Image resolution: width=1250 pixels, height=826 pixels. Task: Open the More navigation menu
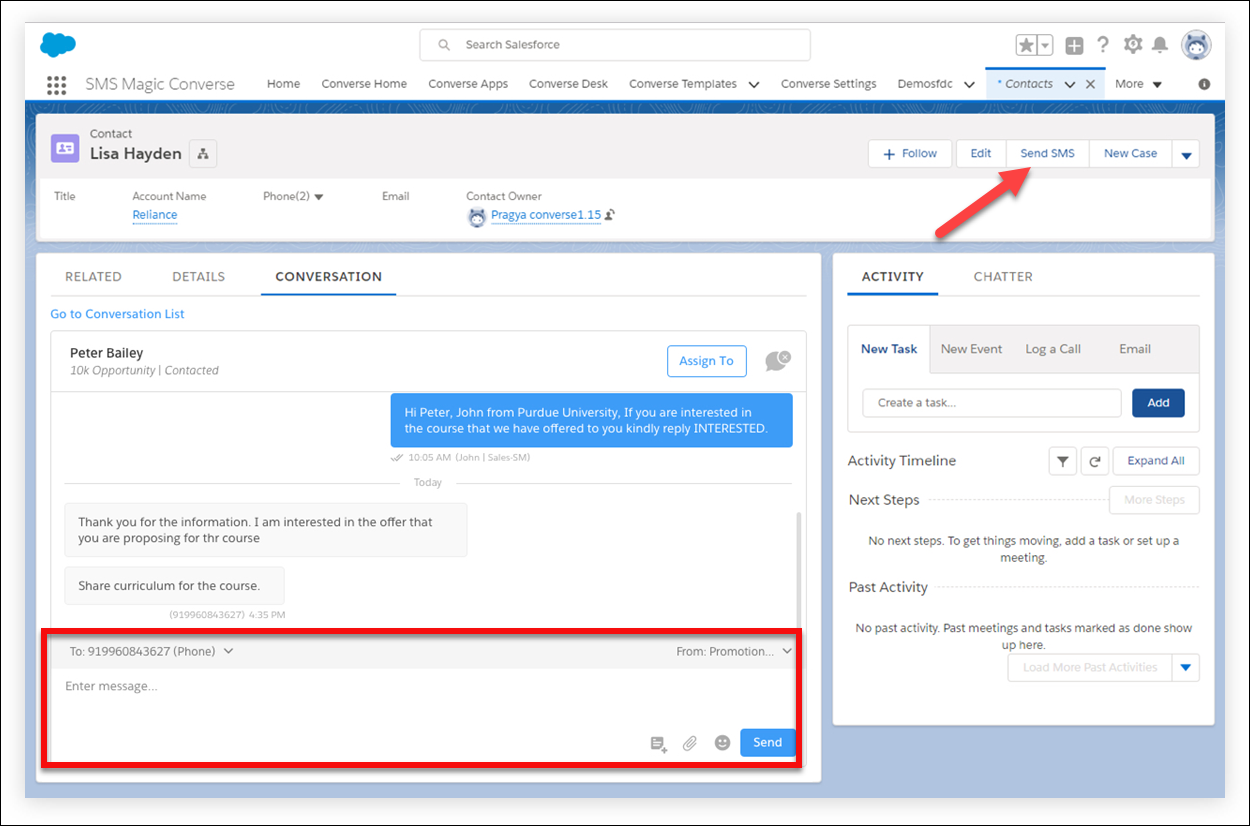point(1138,84)
